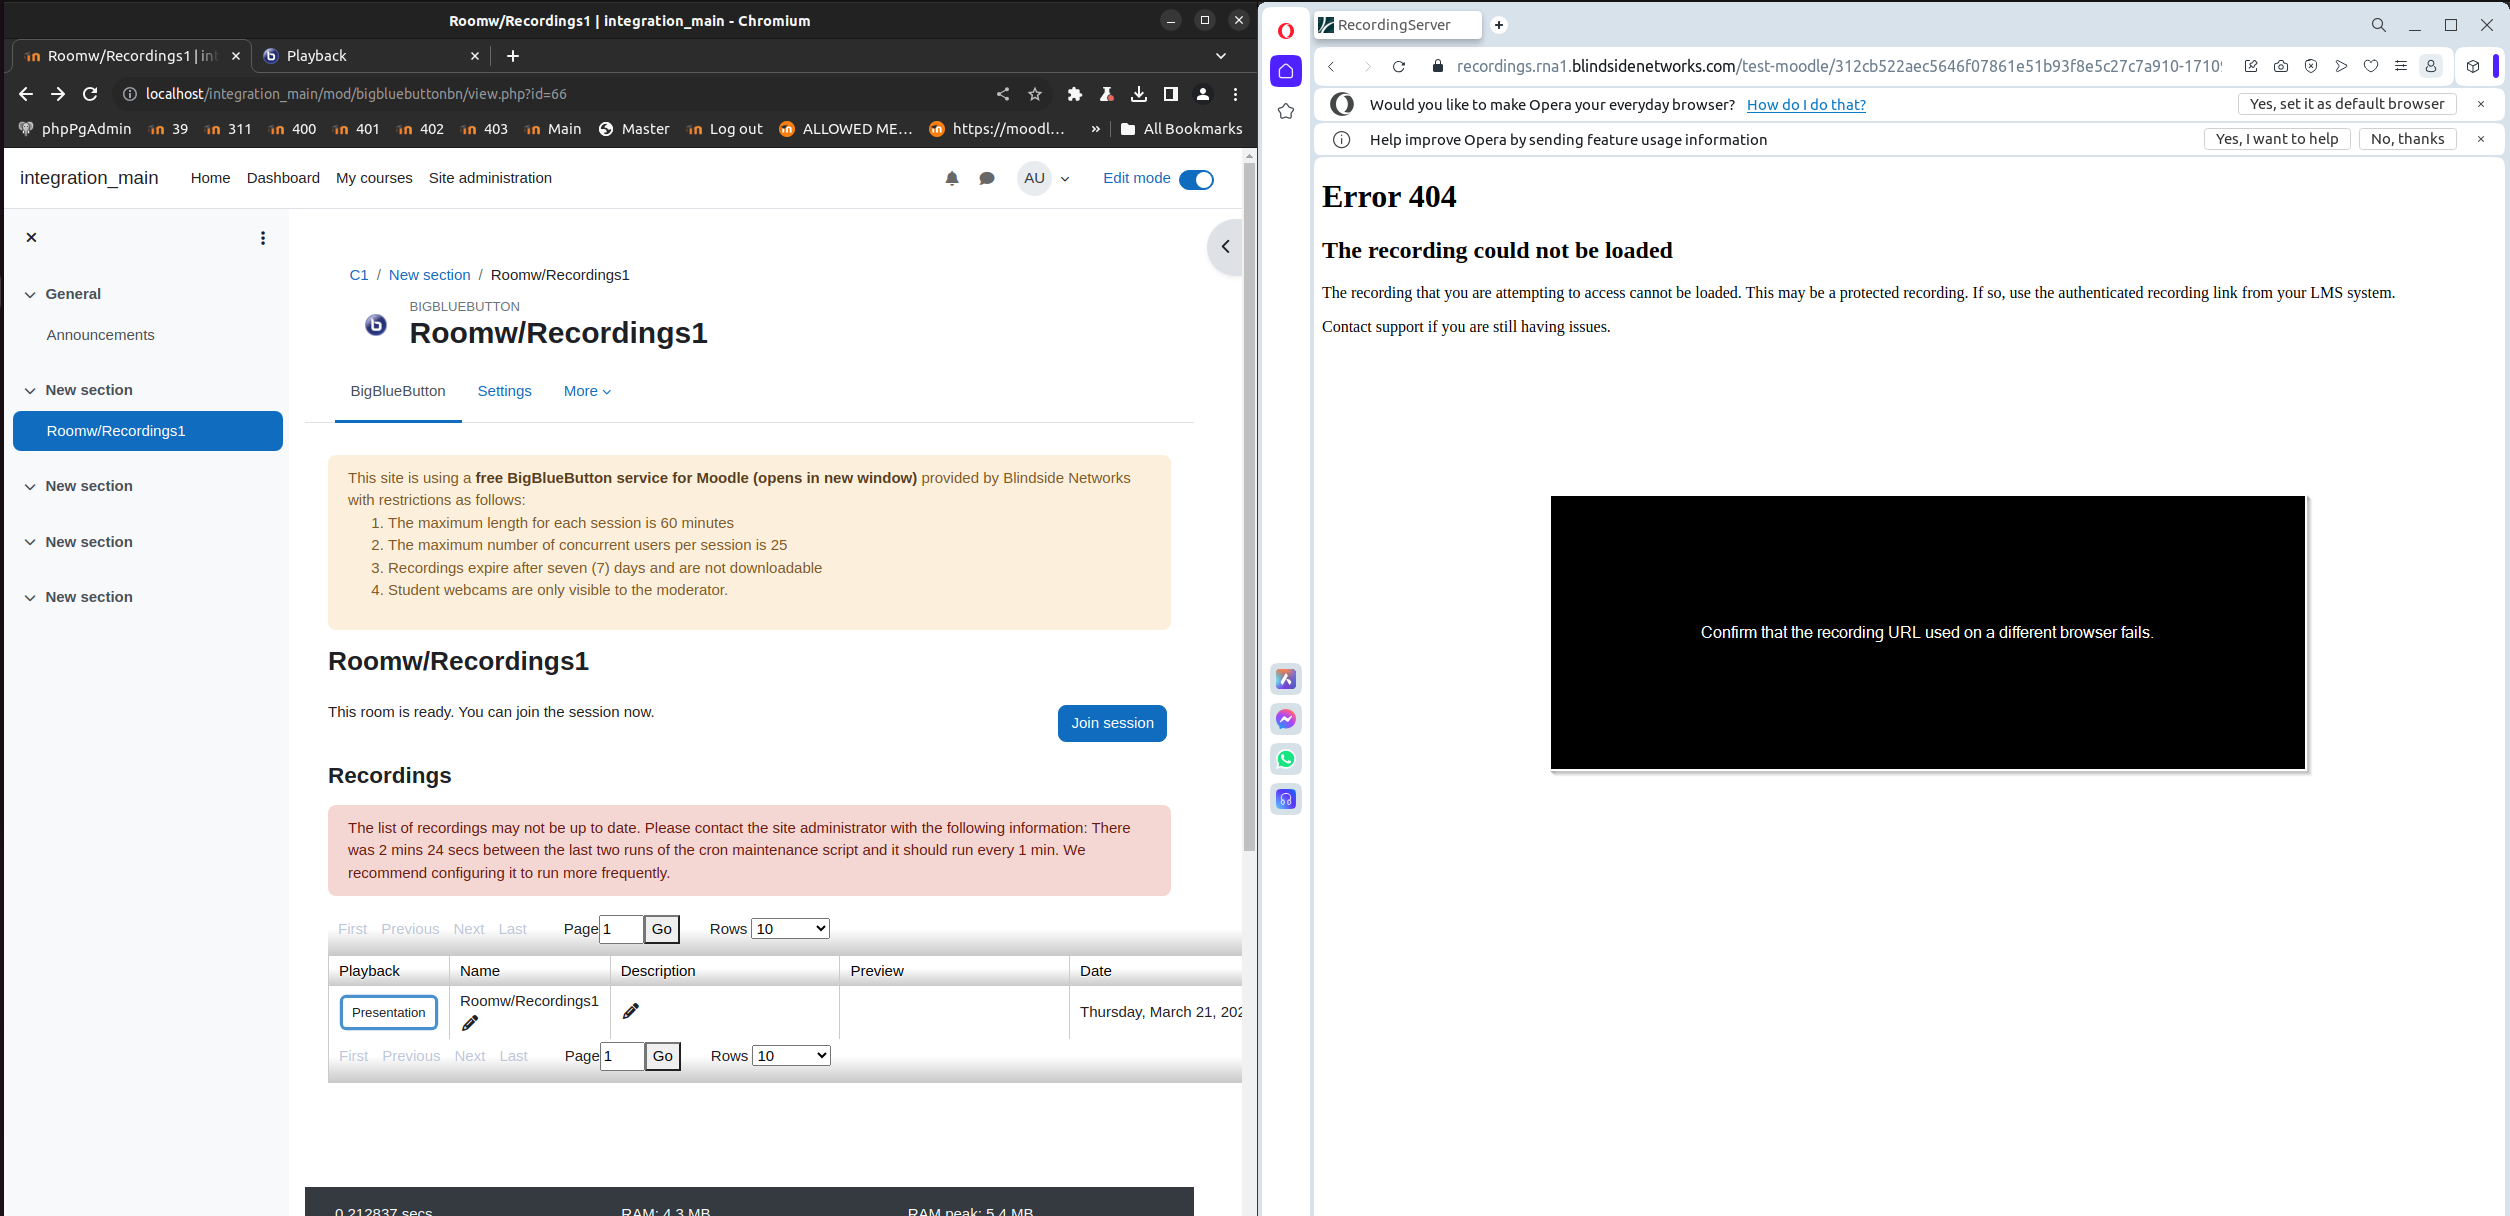This screenshot has width=2510, height=1216.
Task: Open Aria AI icon in Opera sidebar
Action: tap(1286, 679)
